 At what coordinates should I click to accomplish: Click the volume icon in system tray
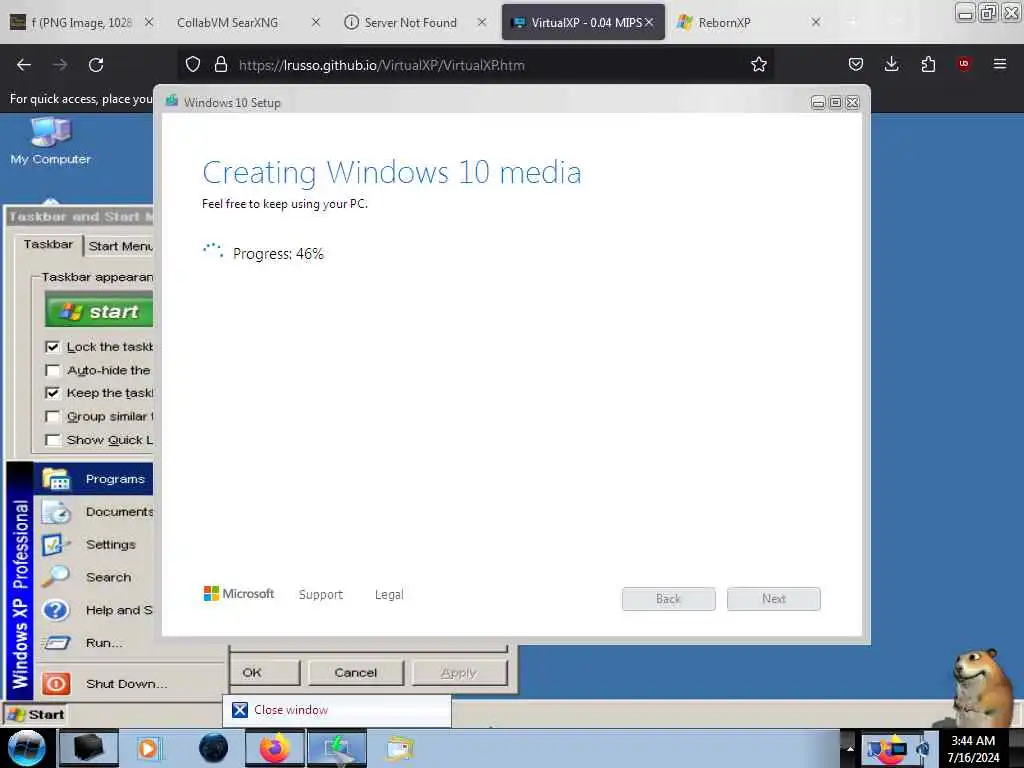[923, 748]
